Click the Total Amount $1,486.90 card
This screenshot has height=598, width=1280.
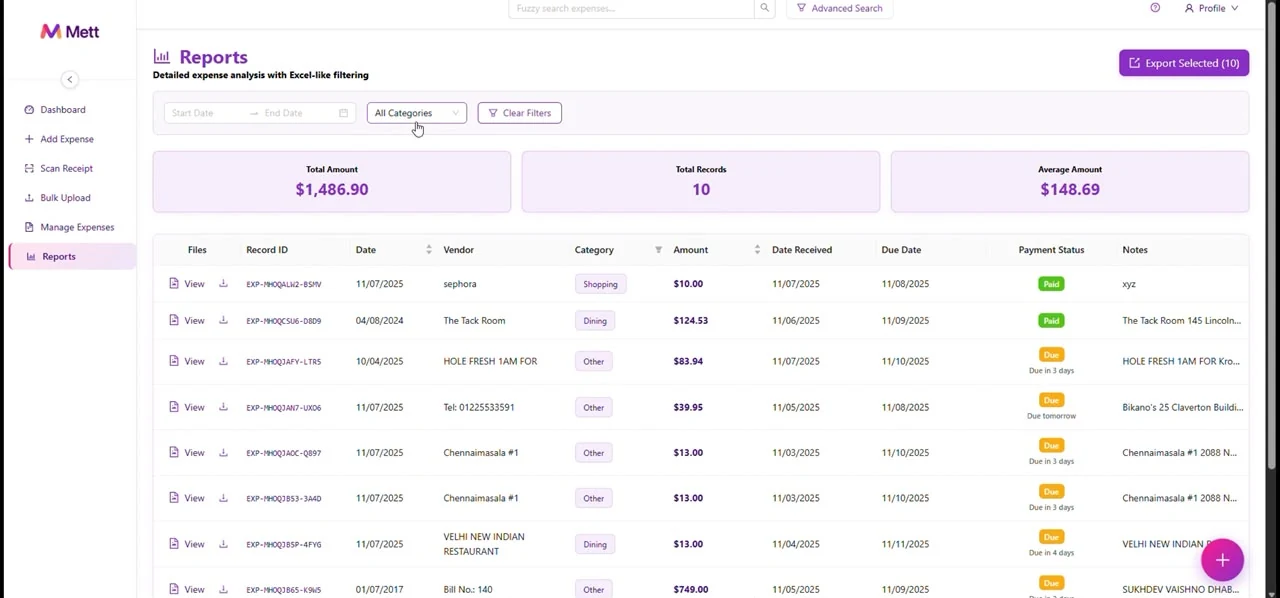pyautogui.click(x=332, y=181)
